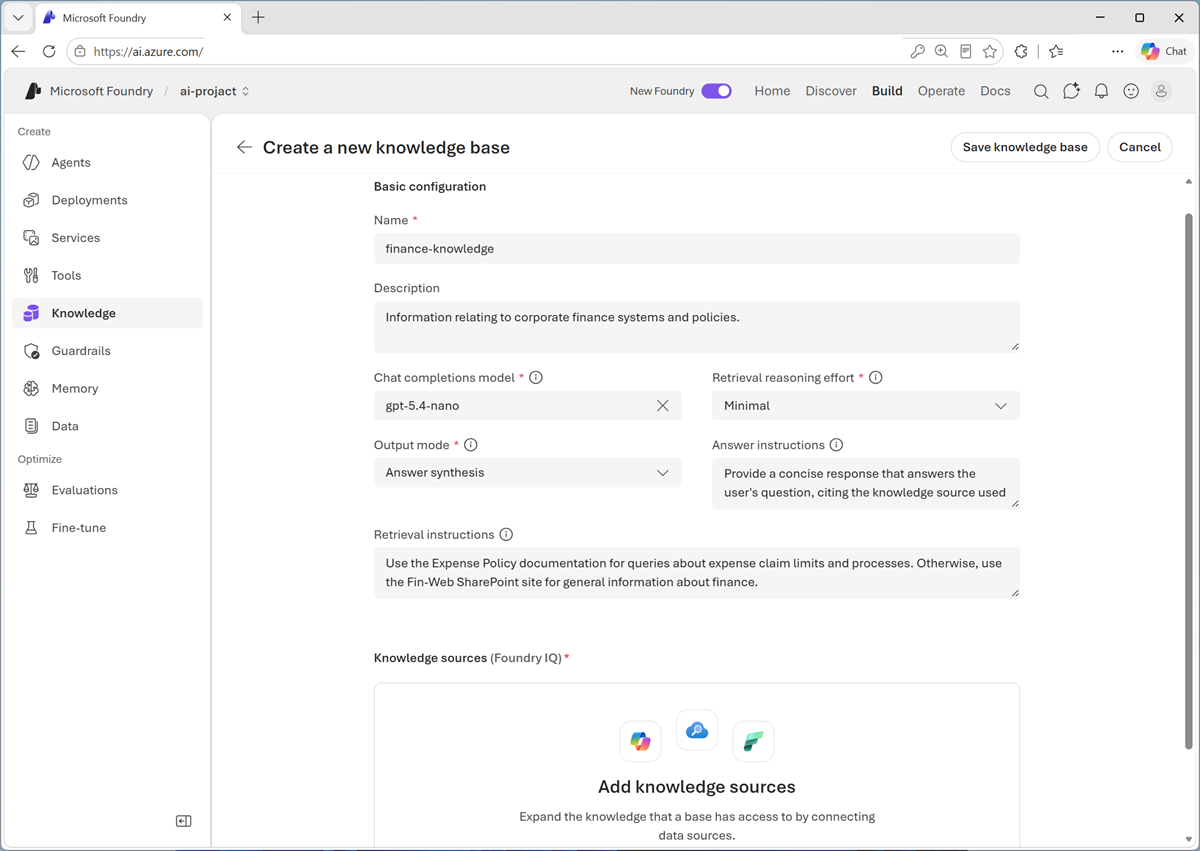The image size is (1200, 851).
Task: Click the reader view icon in address bar
Action: coord(966,51)
